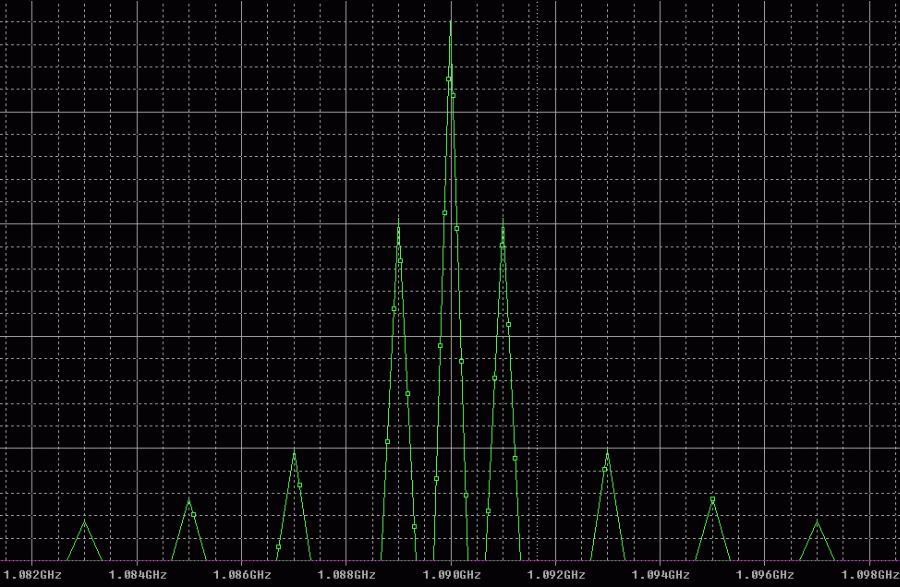Select the small peak at 1.087GHz
900x587 pixels.
point(294,507)
